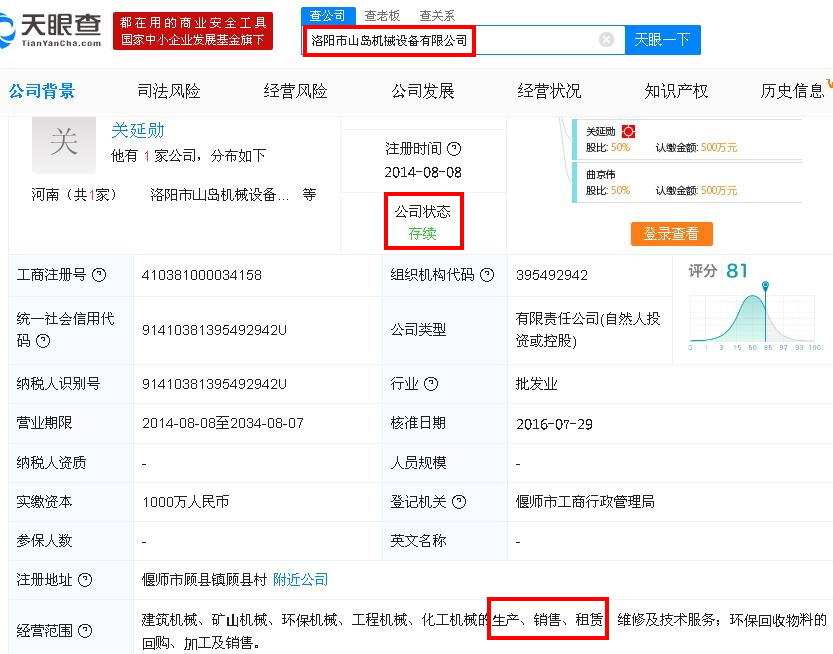Viewport: 833px width, 654px height.
Task: Click the orange 登录查看 button
Action: click(671, 234)
